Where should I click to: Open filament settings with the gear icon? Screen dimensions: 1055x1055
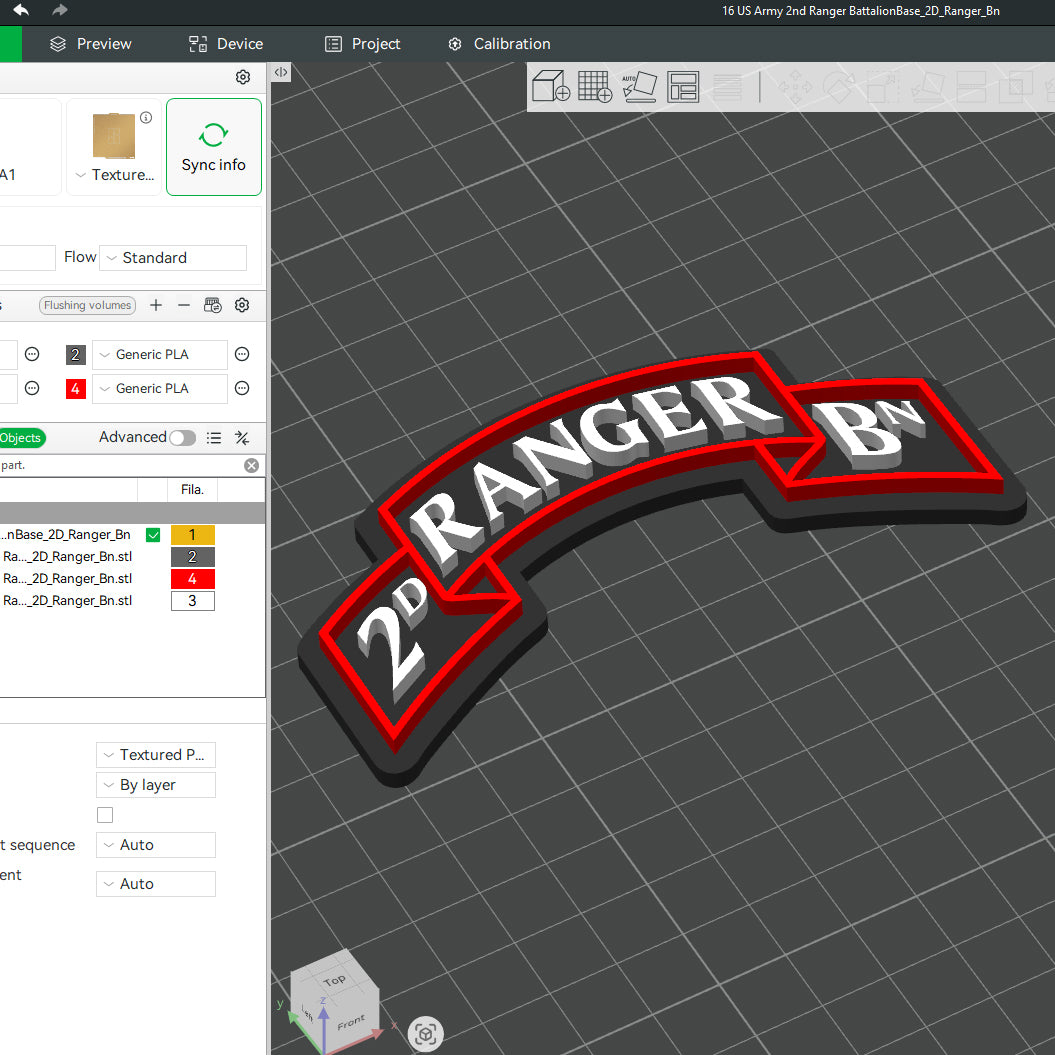point(241,305)
